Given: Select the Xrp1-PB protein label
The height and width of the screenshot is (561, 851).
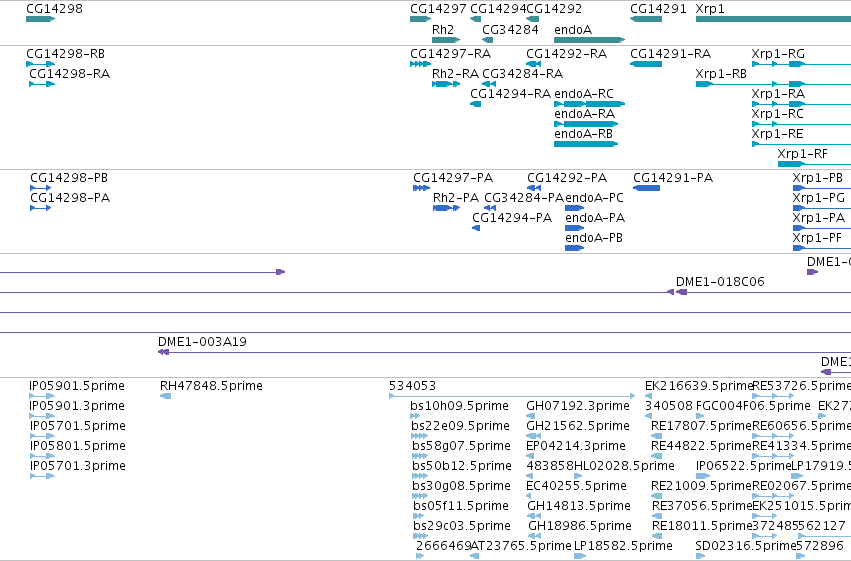Looking at the screenshot, I should pos(818,178).
